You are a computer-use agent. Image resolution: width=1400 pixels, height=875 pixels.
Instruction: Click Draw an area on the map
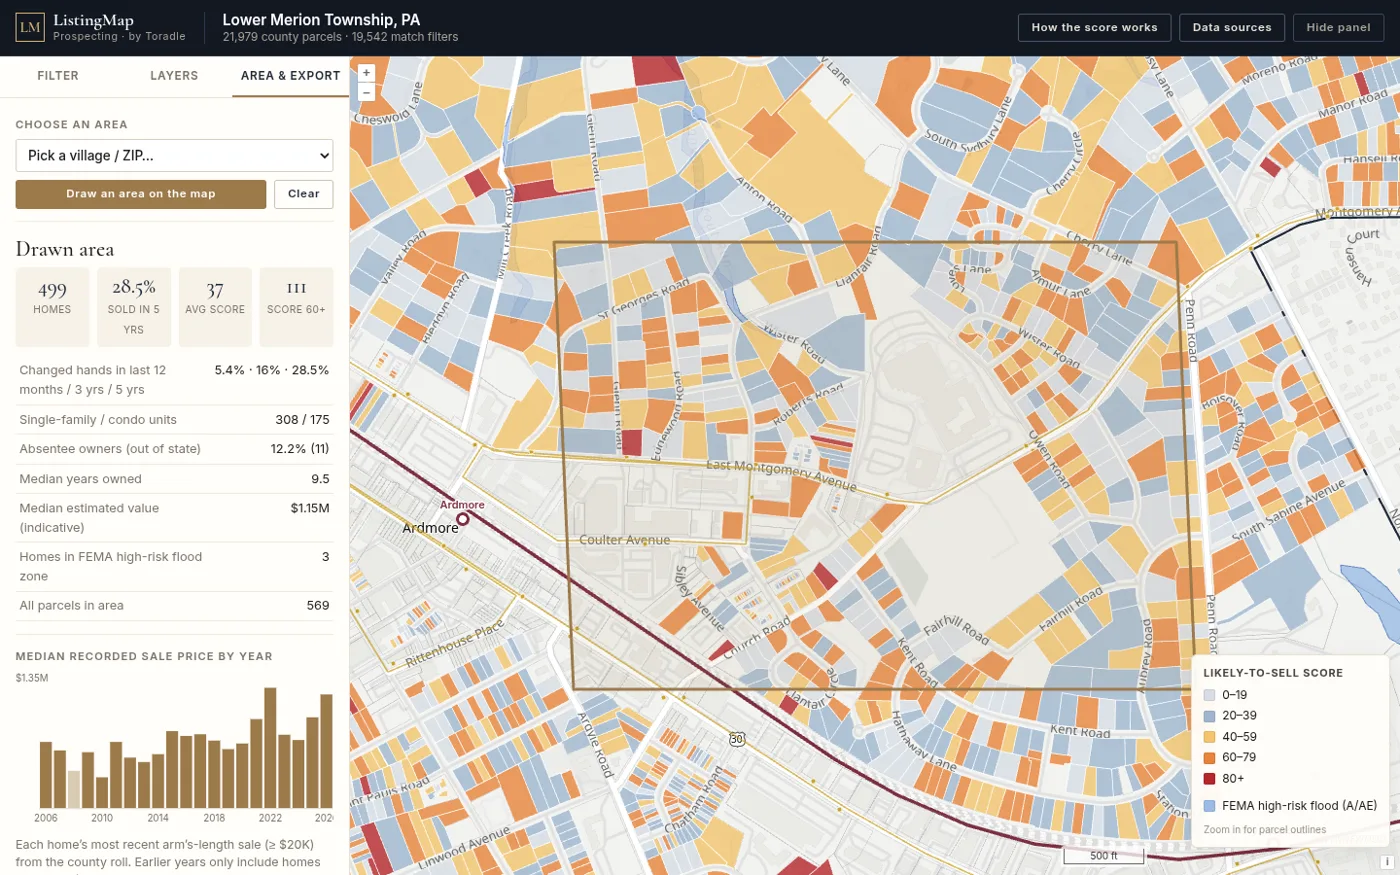click(141, 194)
